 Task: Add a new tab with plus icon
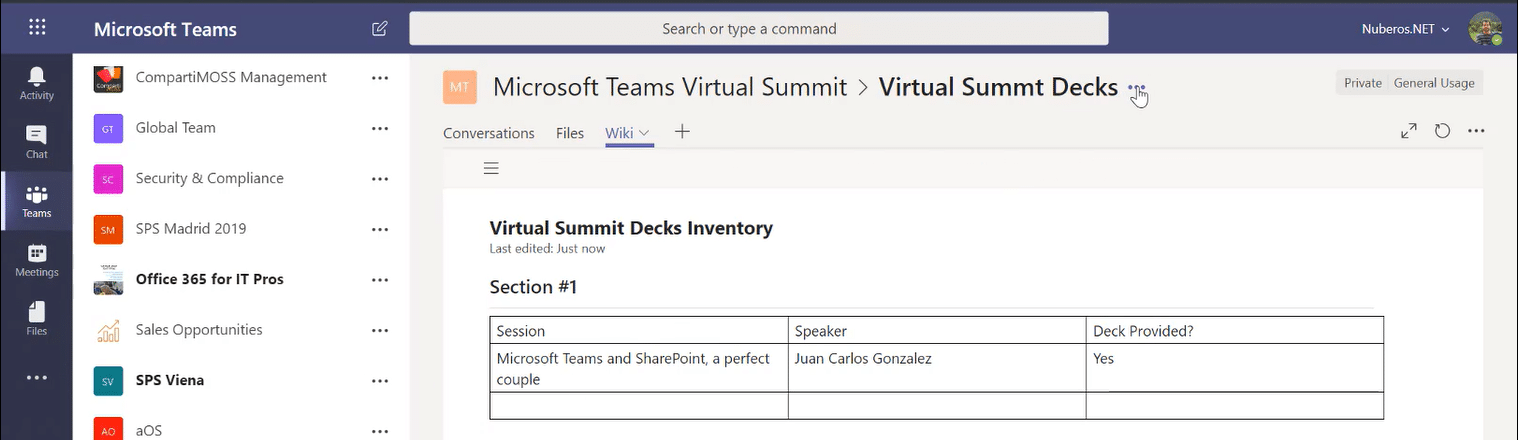click(x=682, y=132)
